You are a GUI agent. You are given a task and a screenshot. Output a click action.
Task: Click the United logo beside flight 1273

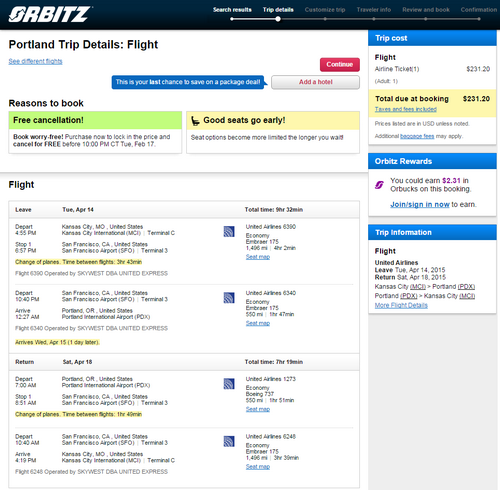point(229,384)
